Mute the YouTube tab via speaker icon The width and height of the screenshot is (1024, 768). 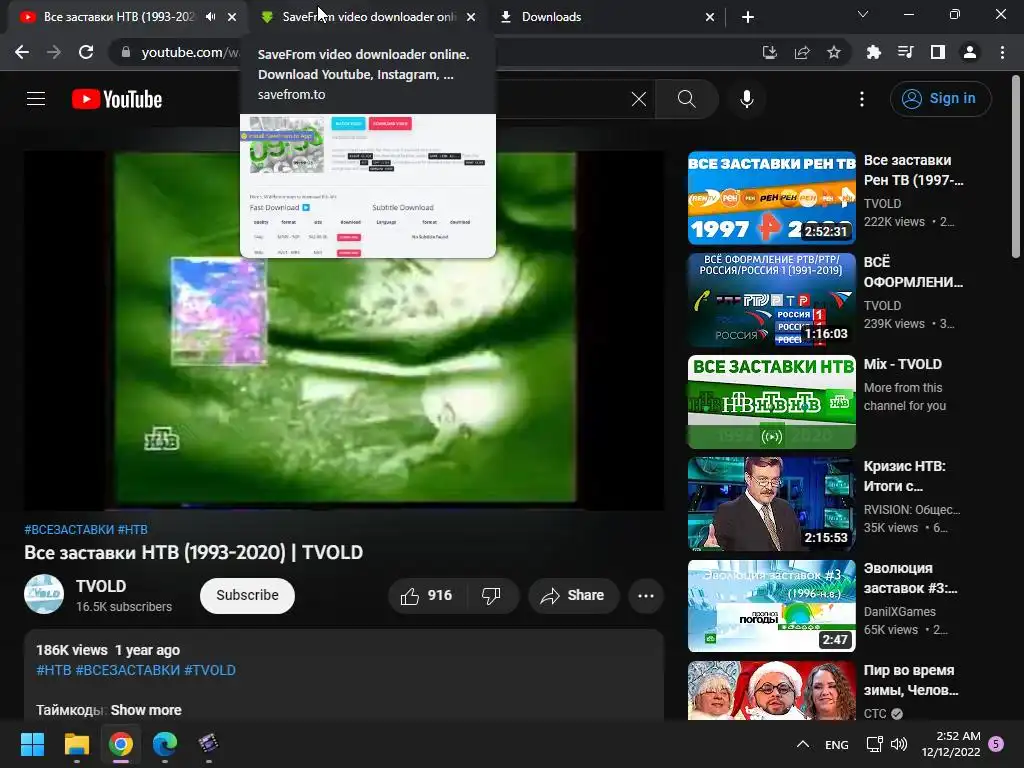click(210, 17)
